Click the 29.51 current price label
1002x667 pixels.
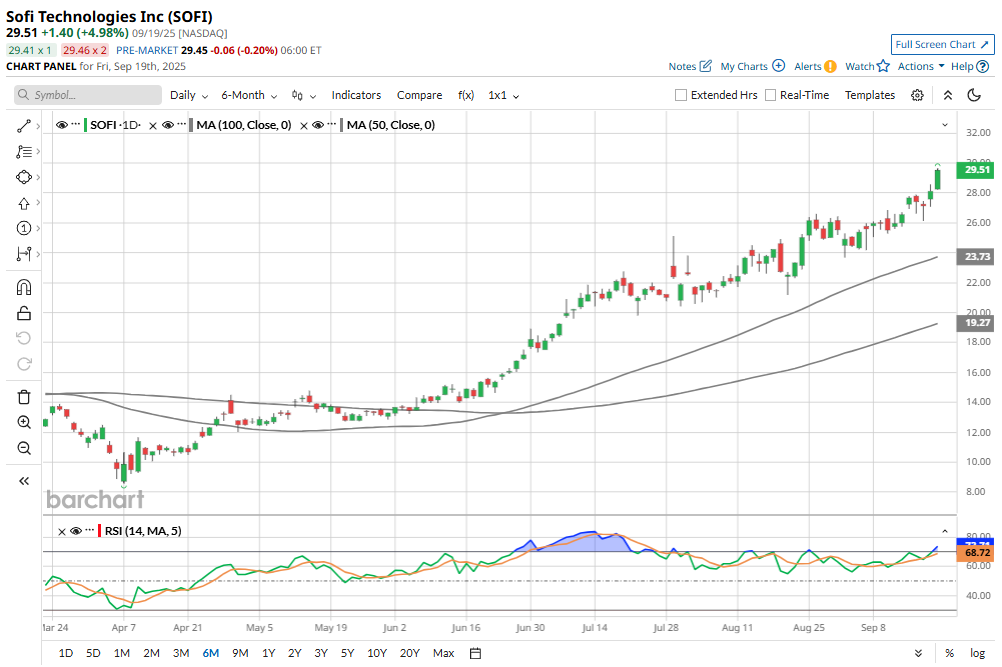(x=975, y=169)
